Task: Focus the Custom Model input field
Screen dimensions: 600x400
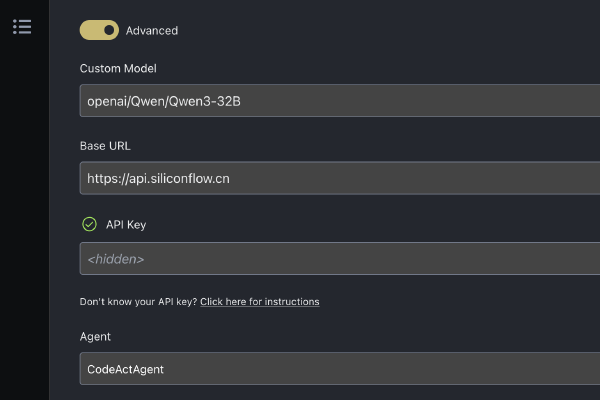Action: (x=340, y=101)
